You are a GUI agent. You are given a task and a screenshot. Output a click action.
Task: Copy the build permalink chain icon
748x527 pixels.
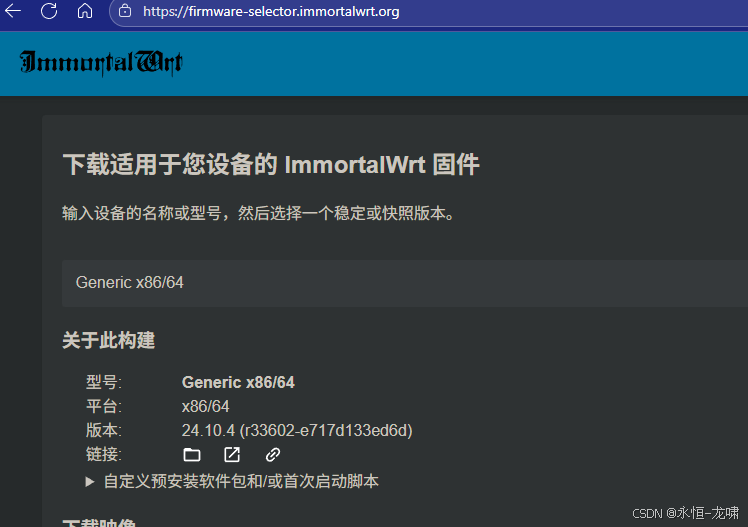coord(273,455)
